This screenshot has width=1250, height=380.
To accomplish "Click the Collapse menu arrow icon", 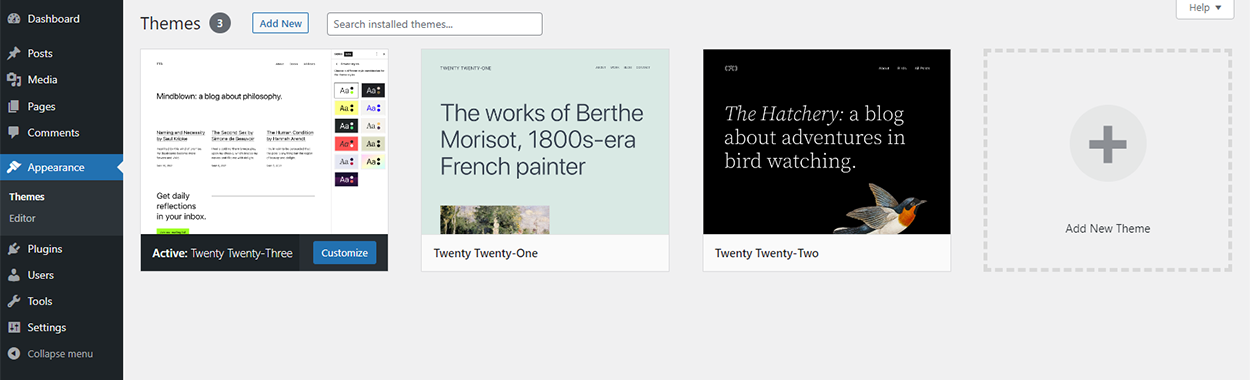I will click(x=14, y=353).
